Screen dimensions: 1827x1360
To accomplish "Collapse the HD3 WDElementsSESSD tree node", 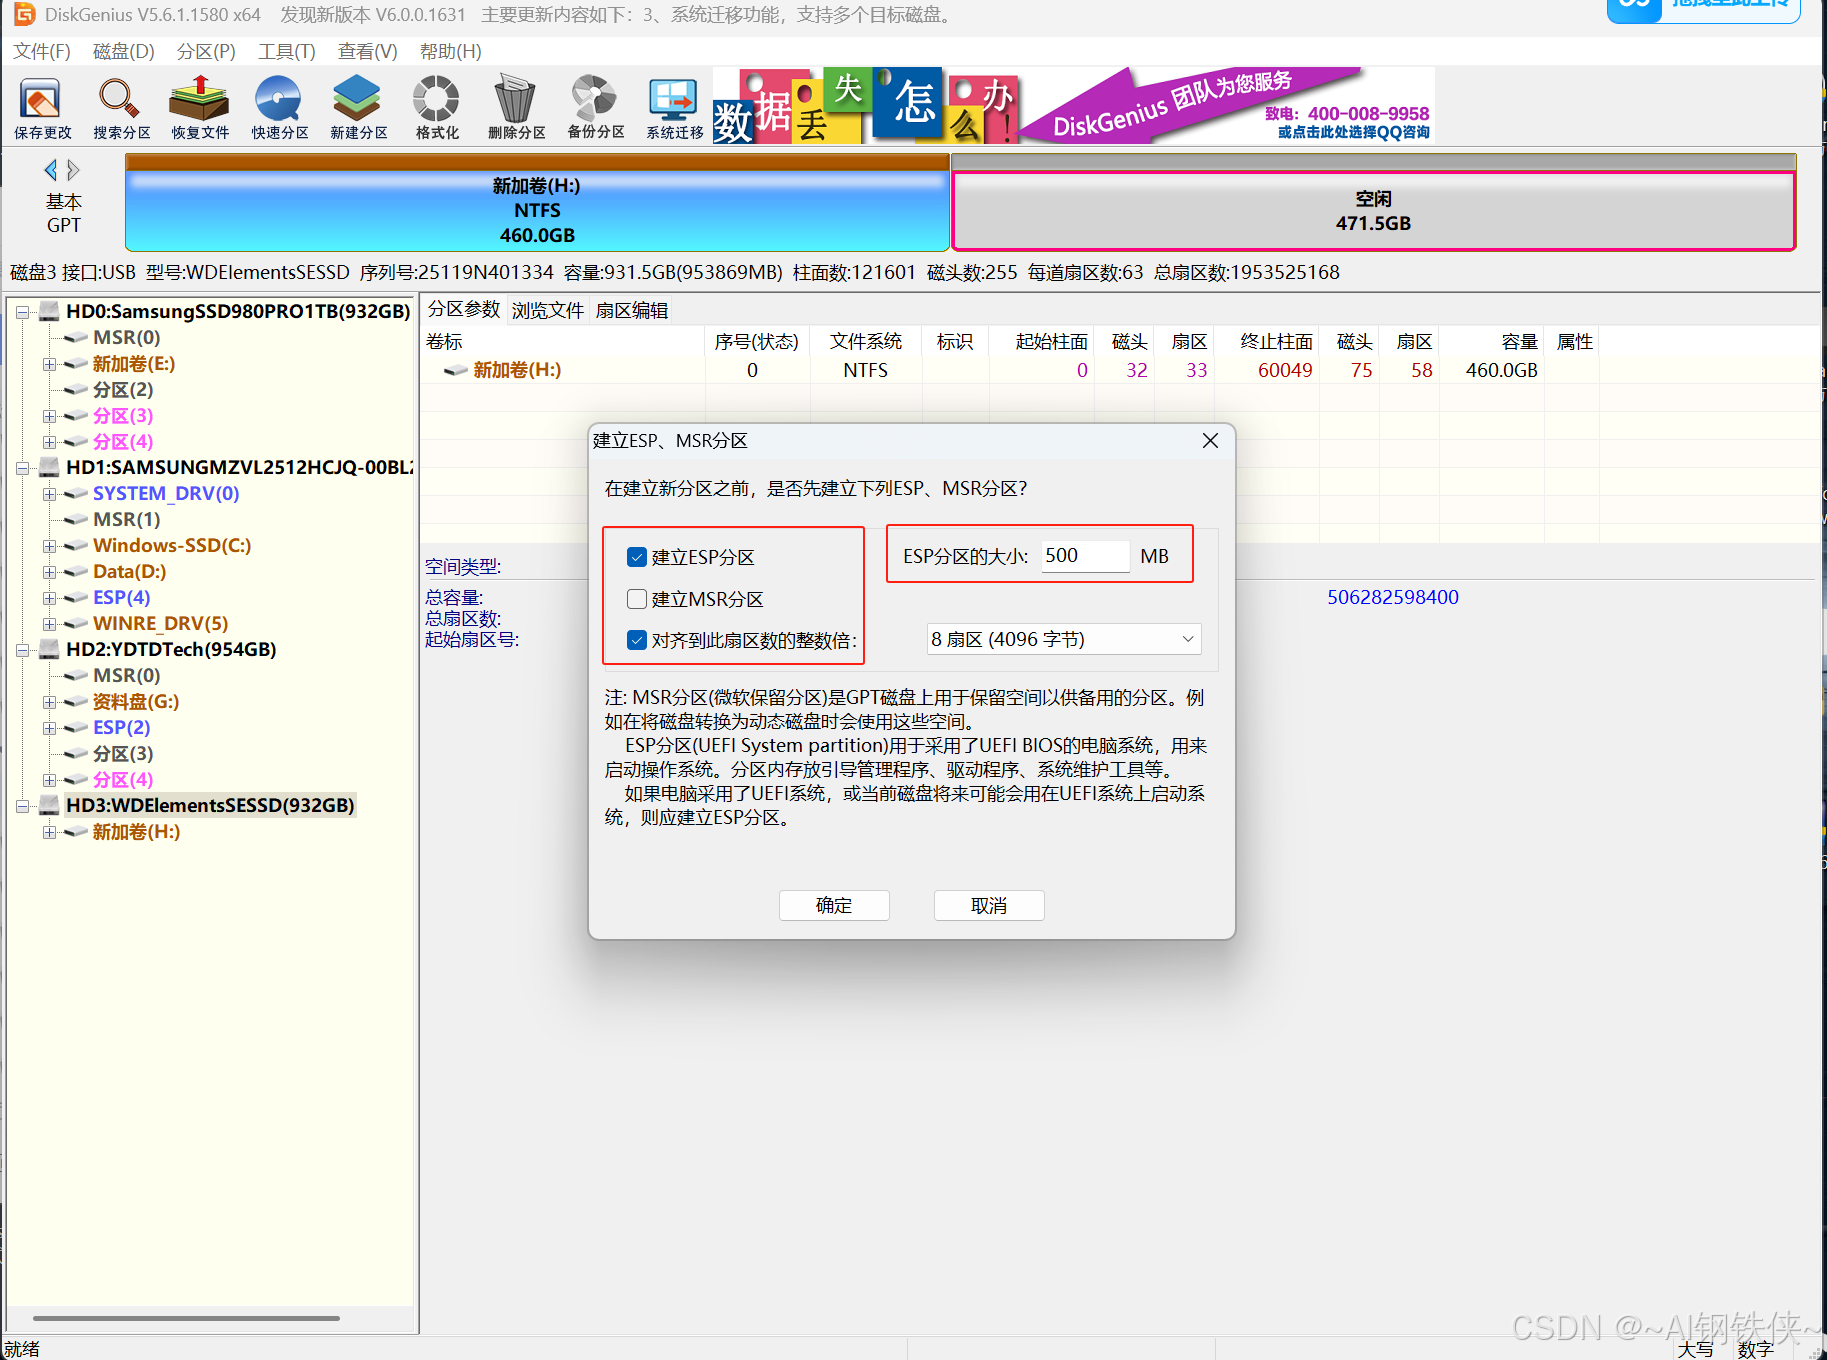I will coord(22,806).
